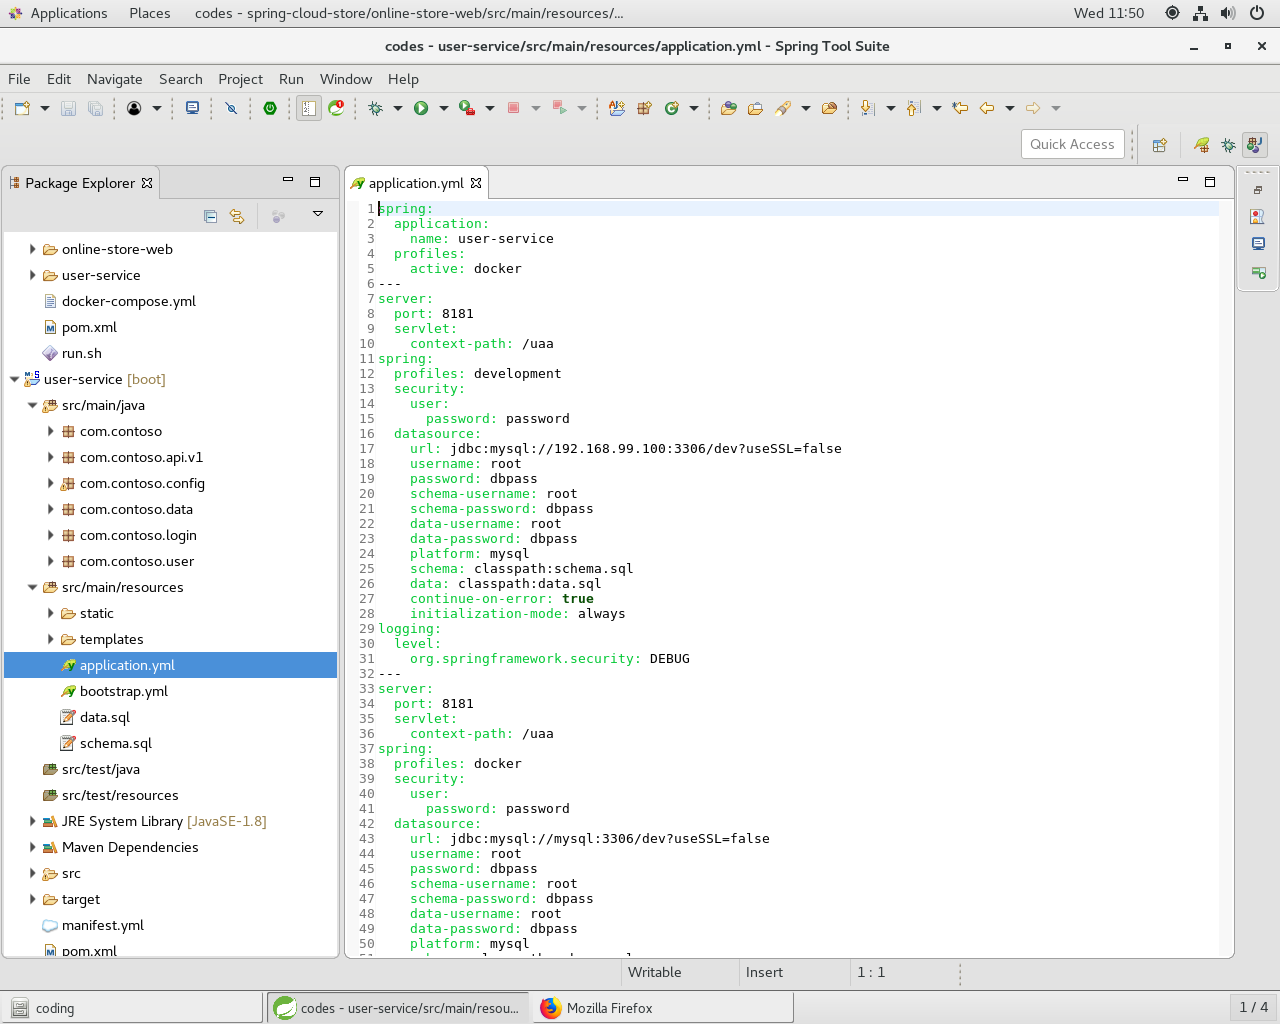
Task: Click the green Run button in toolbar
Action: click(x=421, y=108)
